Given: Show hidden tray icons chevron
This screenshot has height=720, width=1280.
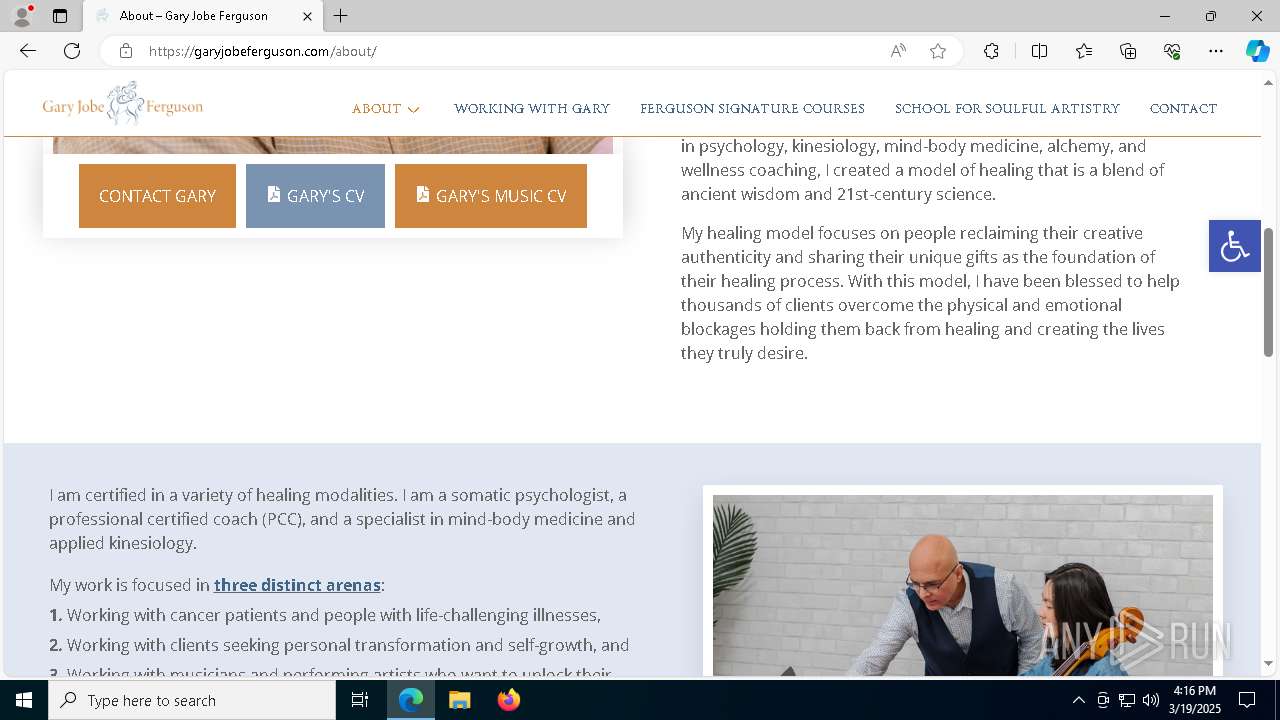Looking at the screenshot, I should click(1078, 700).
